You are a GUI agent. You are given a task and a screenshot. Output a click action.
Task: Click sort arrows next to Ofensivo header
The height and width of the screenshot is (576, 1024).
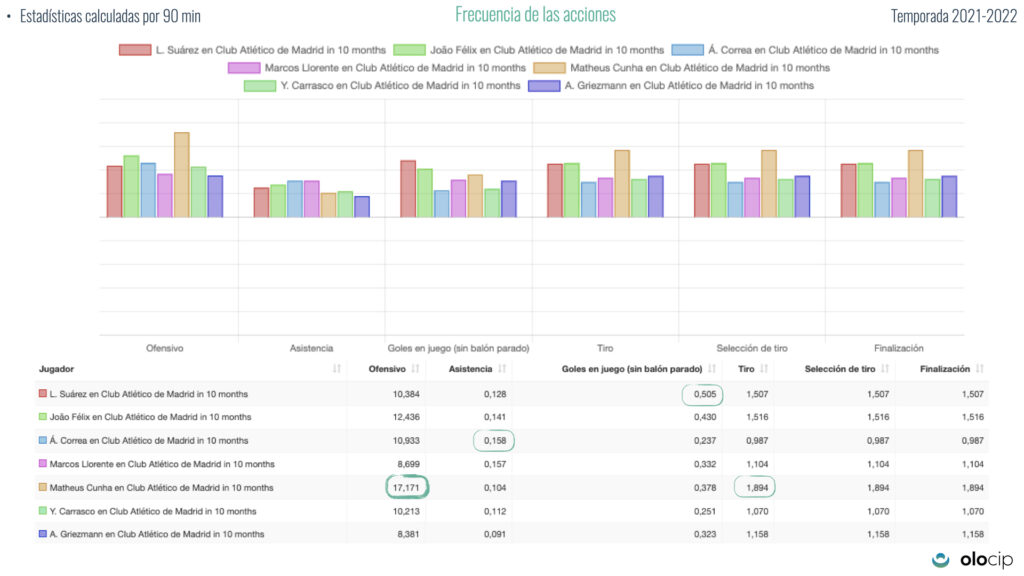(x=414, y=370)
